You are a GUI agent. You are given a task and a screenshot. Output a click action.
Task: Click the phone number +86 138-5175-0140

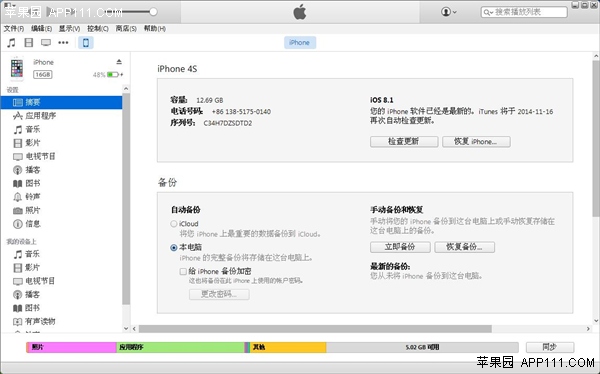point(241,112)
